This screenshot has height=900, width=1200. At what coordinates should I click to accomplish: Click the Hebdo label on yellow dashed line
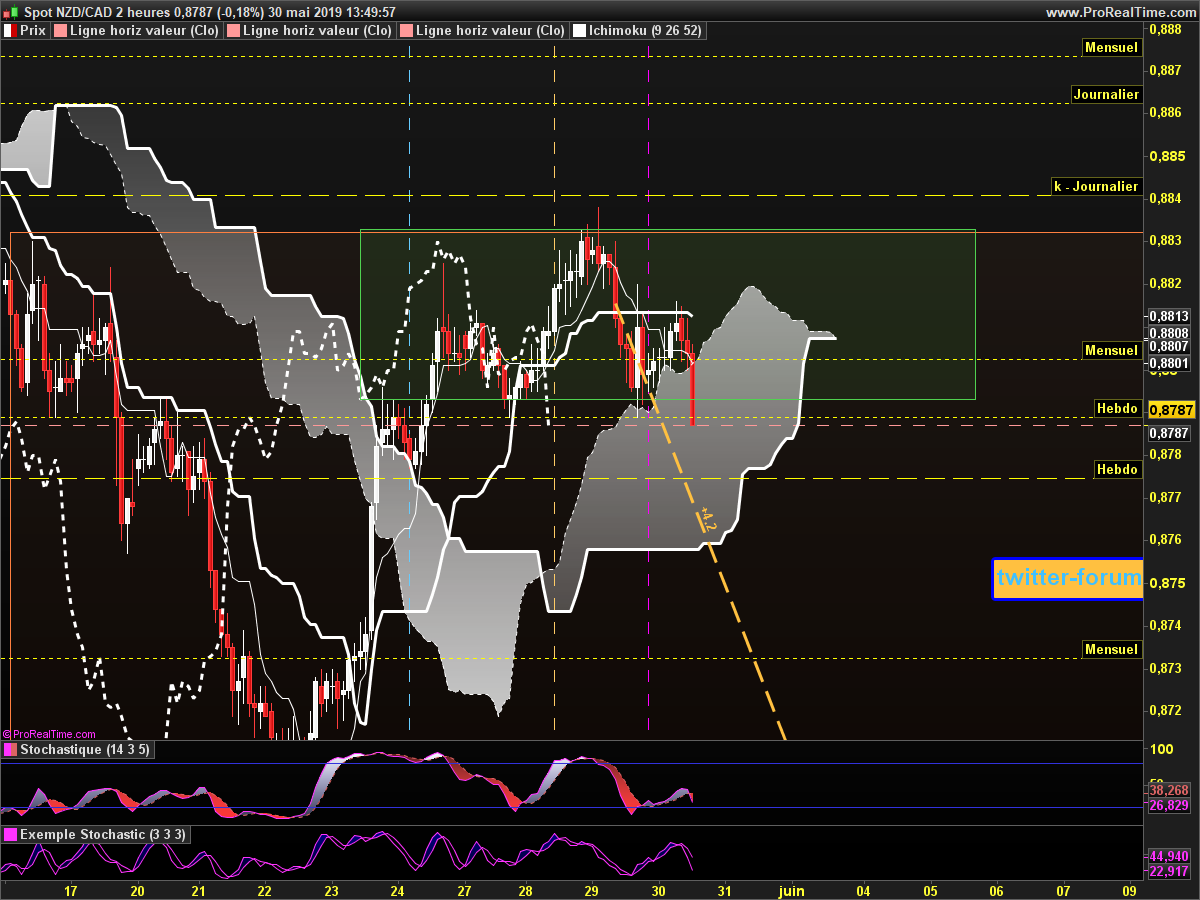coord(1116,469)
